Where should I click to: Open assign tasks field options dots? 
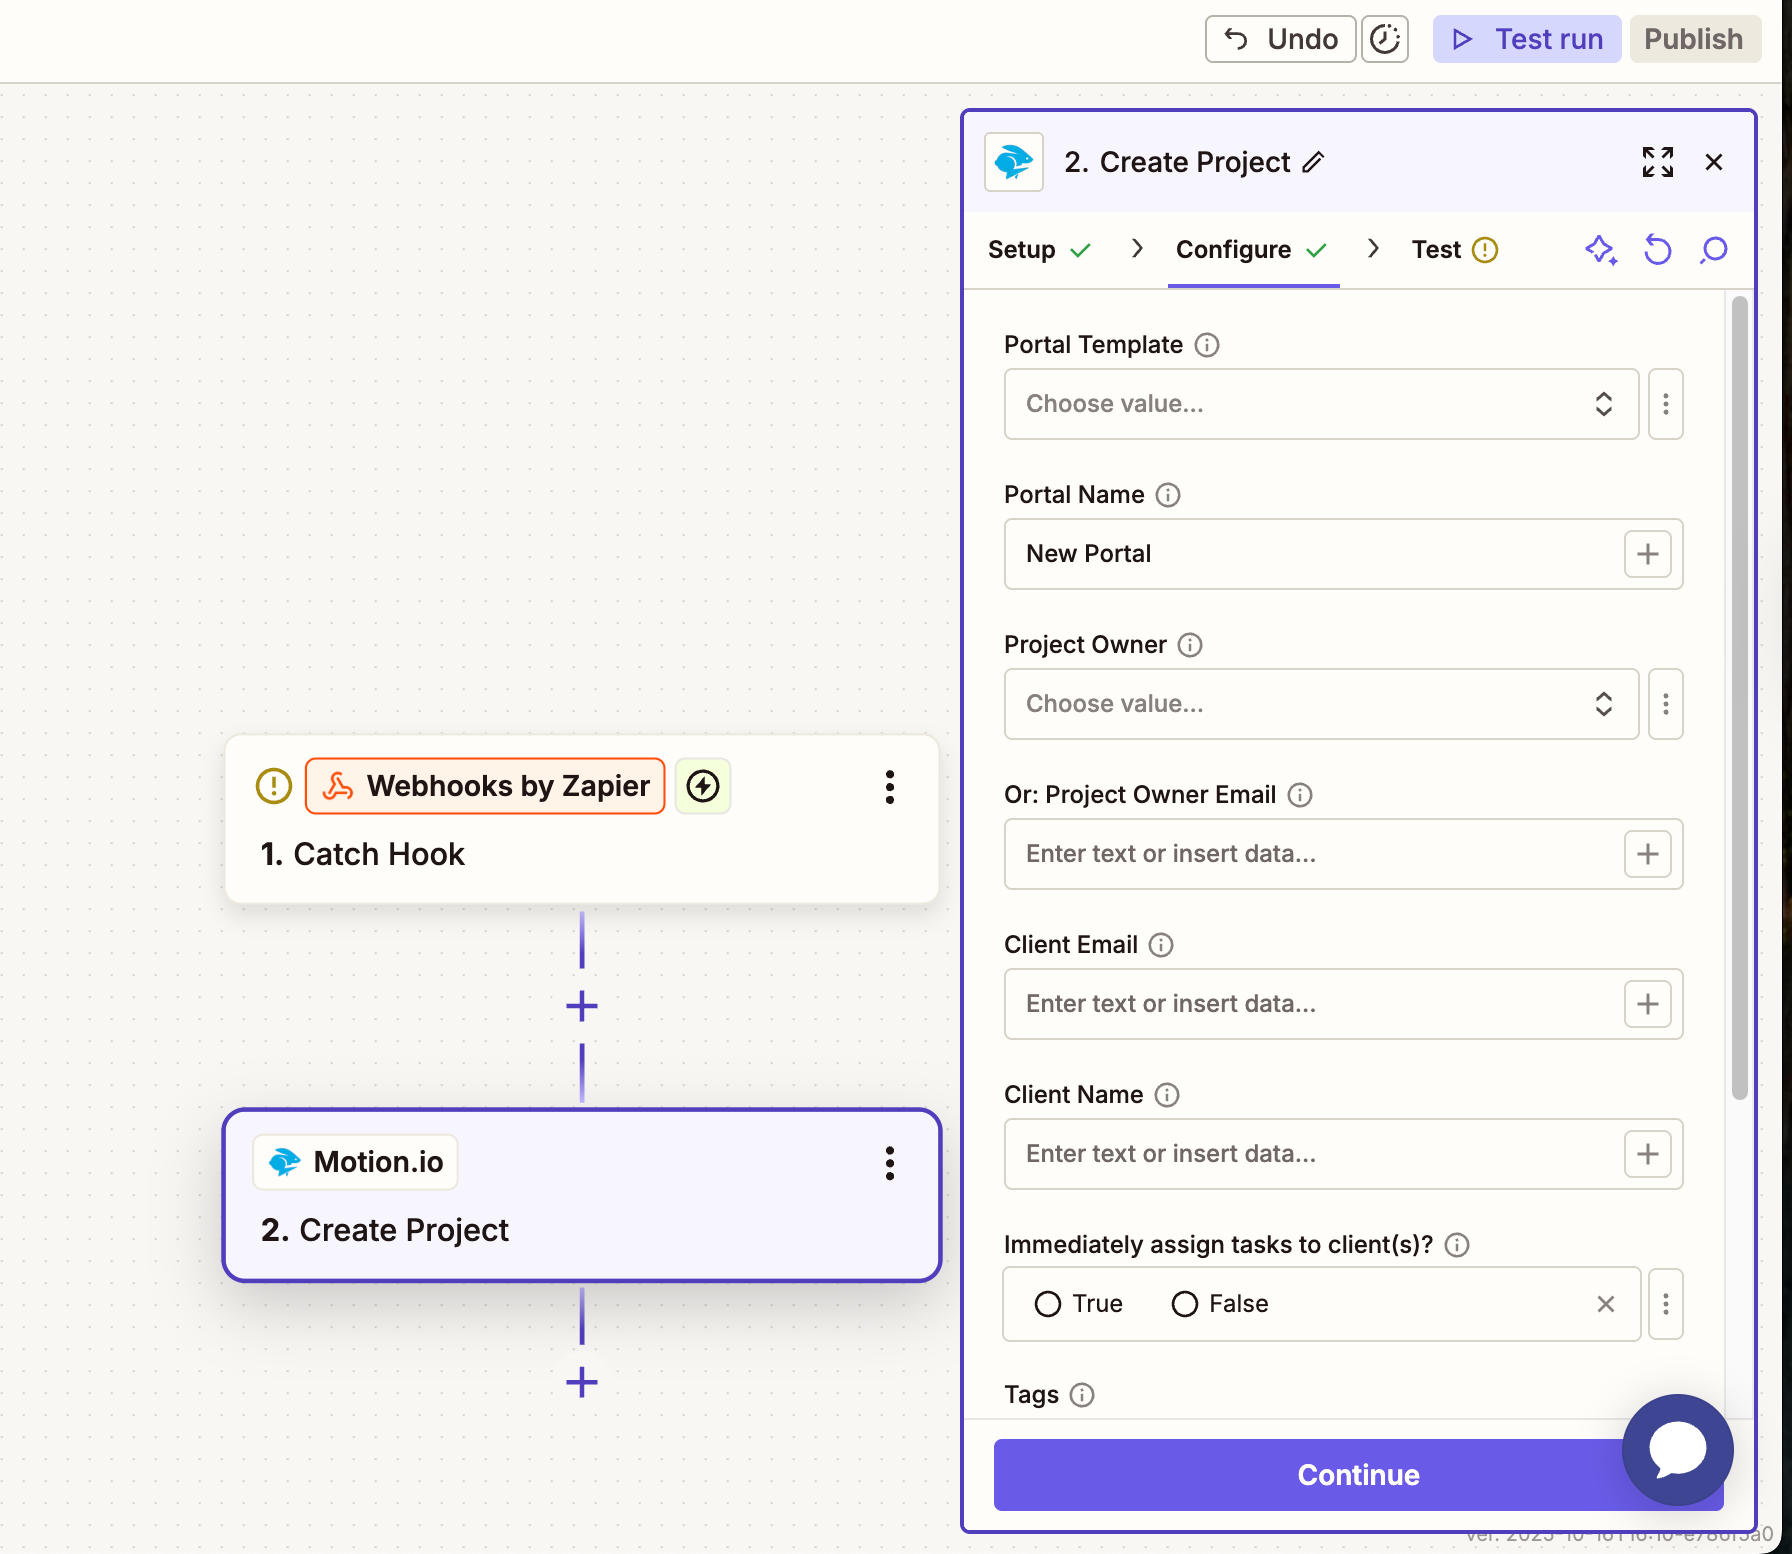1666,1304
